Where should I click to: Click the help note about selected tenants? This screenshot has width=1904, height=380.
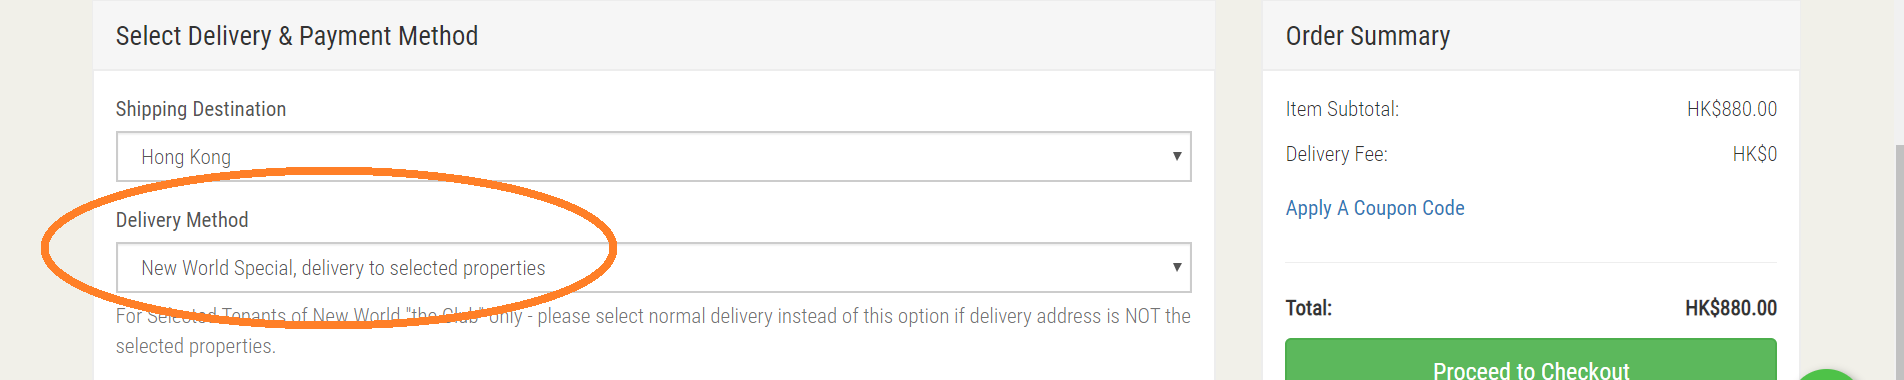point(653,331)
